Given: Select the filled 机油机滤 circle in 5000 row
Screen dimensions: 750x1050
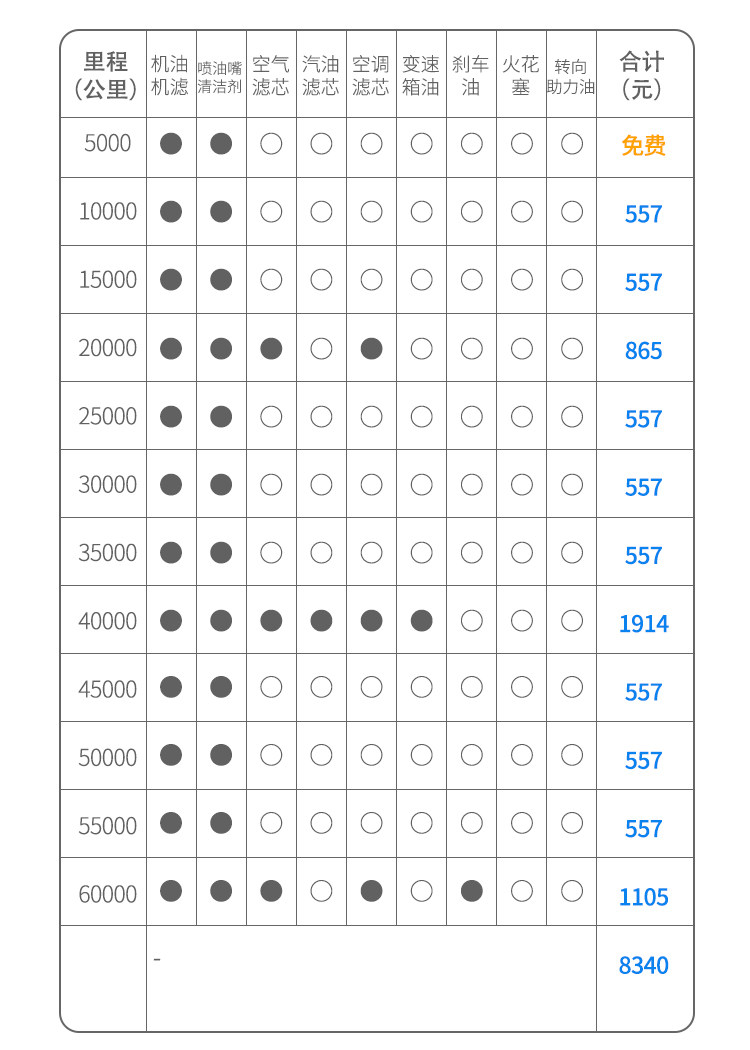Looking at the screenshot, I should (171, 143).
